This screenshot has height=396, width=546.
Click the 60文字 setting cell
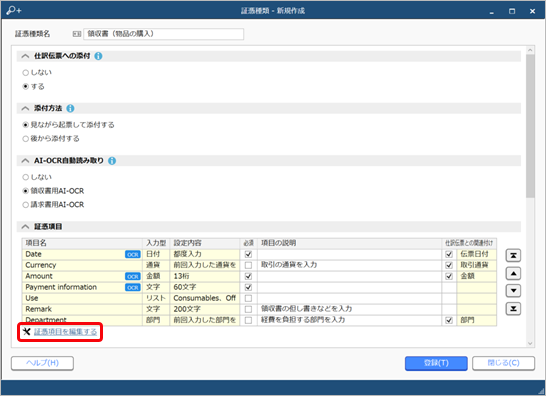pyautogui.click(x=205, y=287)
